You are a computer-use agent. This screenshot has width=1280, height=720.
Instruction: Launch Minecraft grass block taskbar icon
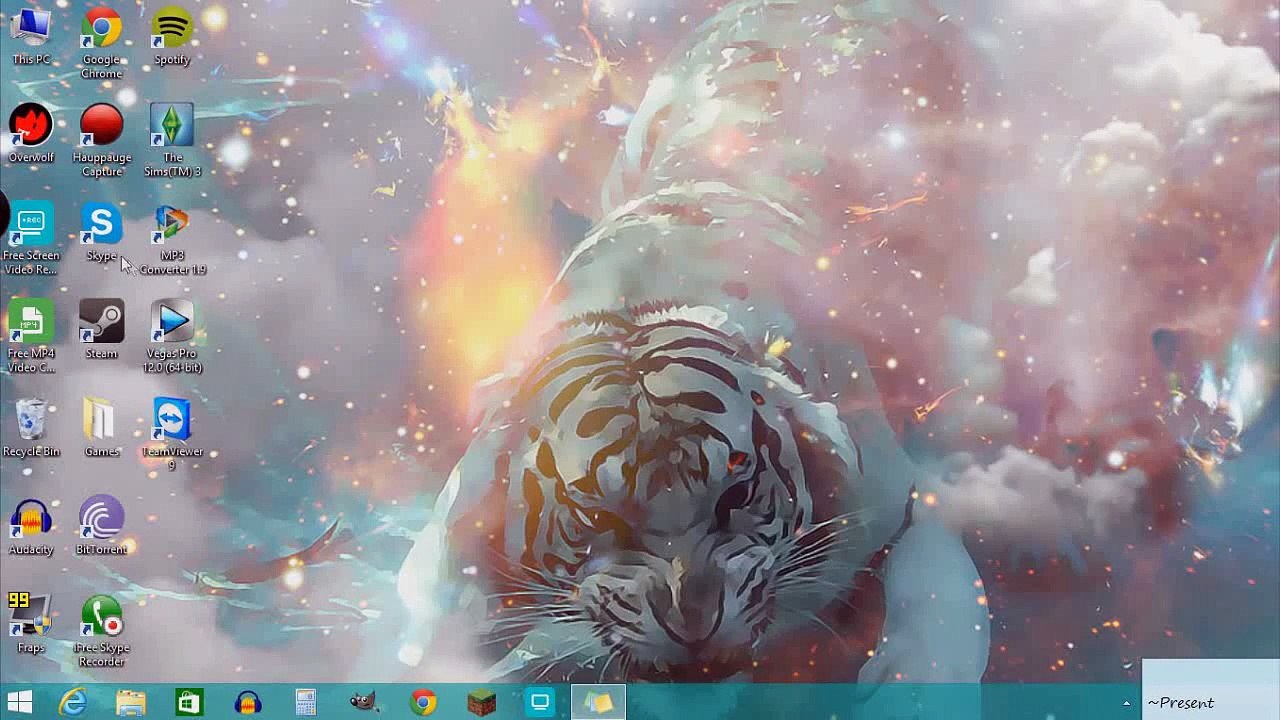point(481,702)
